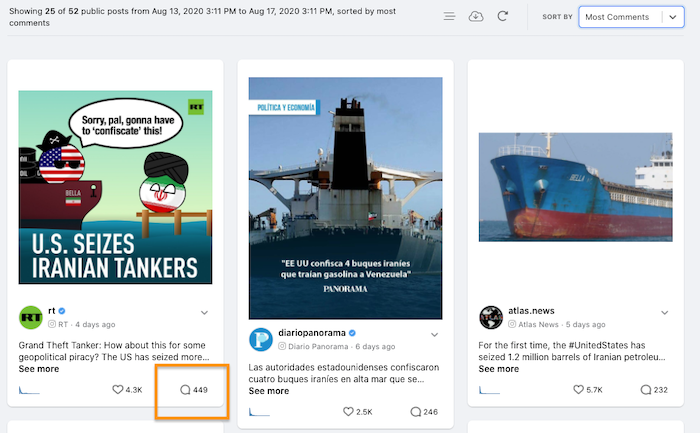Screen dimensions: 700x433
Task: Expand the atlas.news post options chevron
Action: [665, 312]
